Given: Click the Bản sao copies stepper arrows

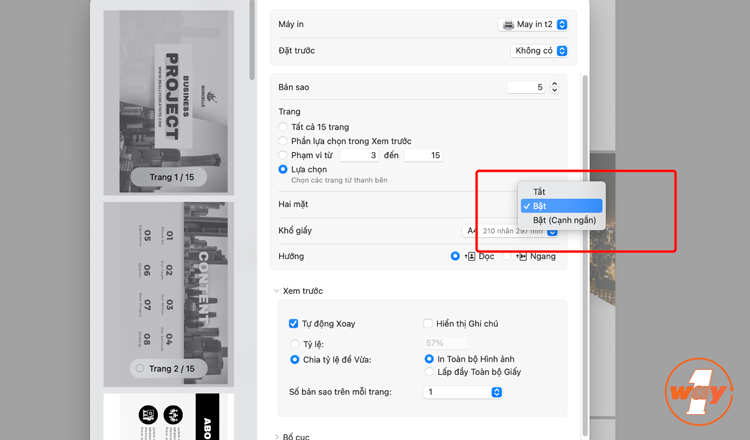Looking at the screenshot, I should [554, 87].
